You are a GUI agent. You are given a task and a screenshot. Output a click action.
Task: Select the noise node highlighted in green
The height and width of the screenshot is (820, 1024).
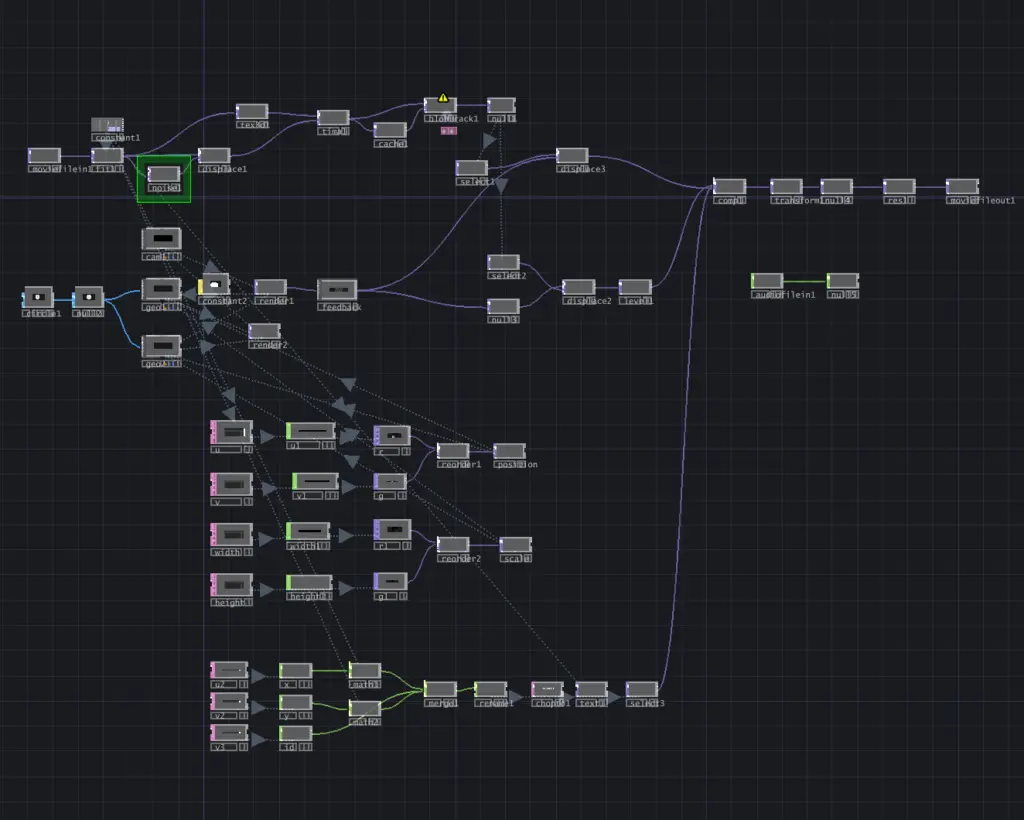tap(164, 174)
